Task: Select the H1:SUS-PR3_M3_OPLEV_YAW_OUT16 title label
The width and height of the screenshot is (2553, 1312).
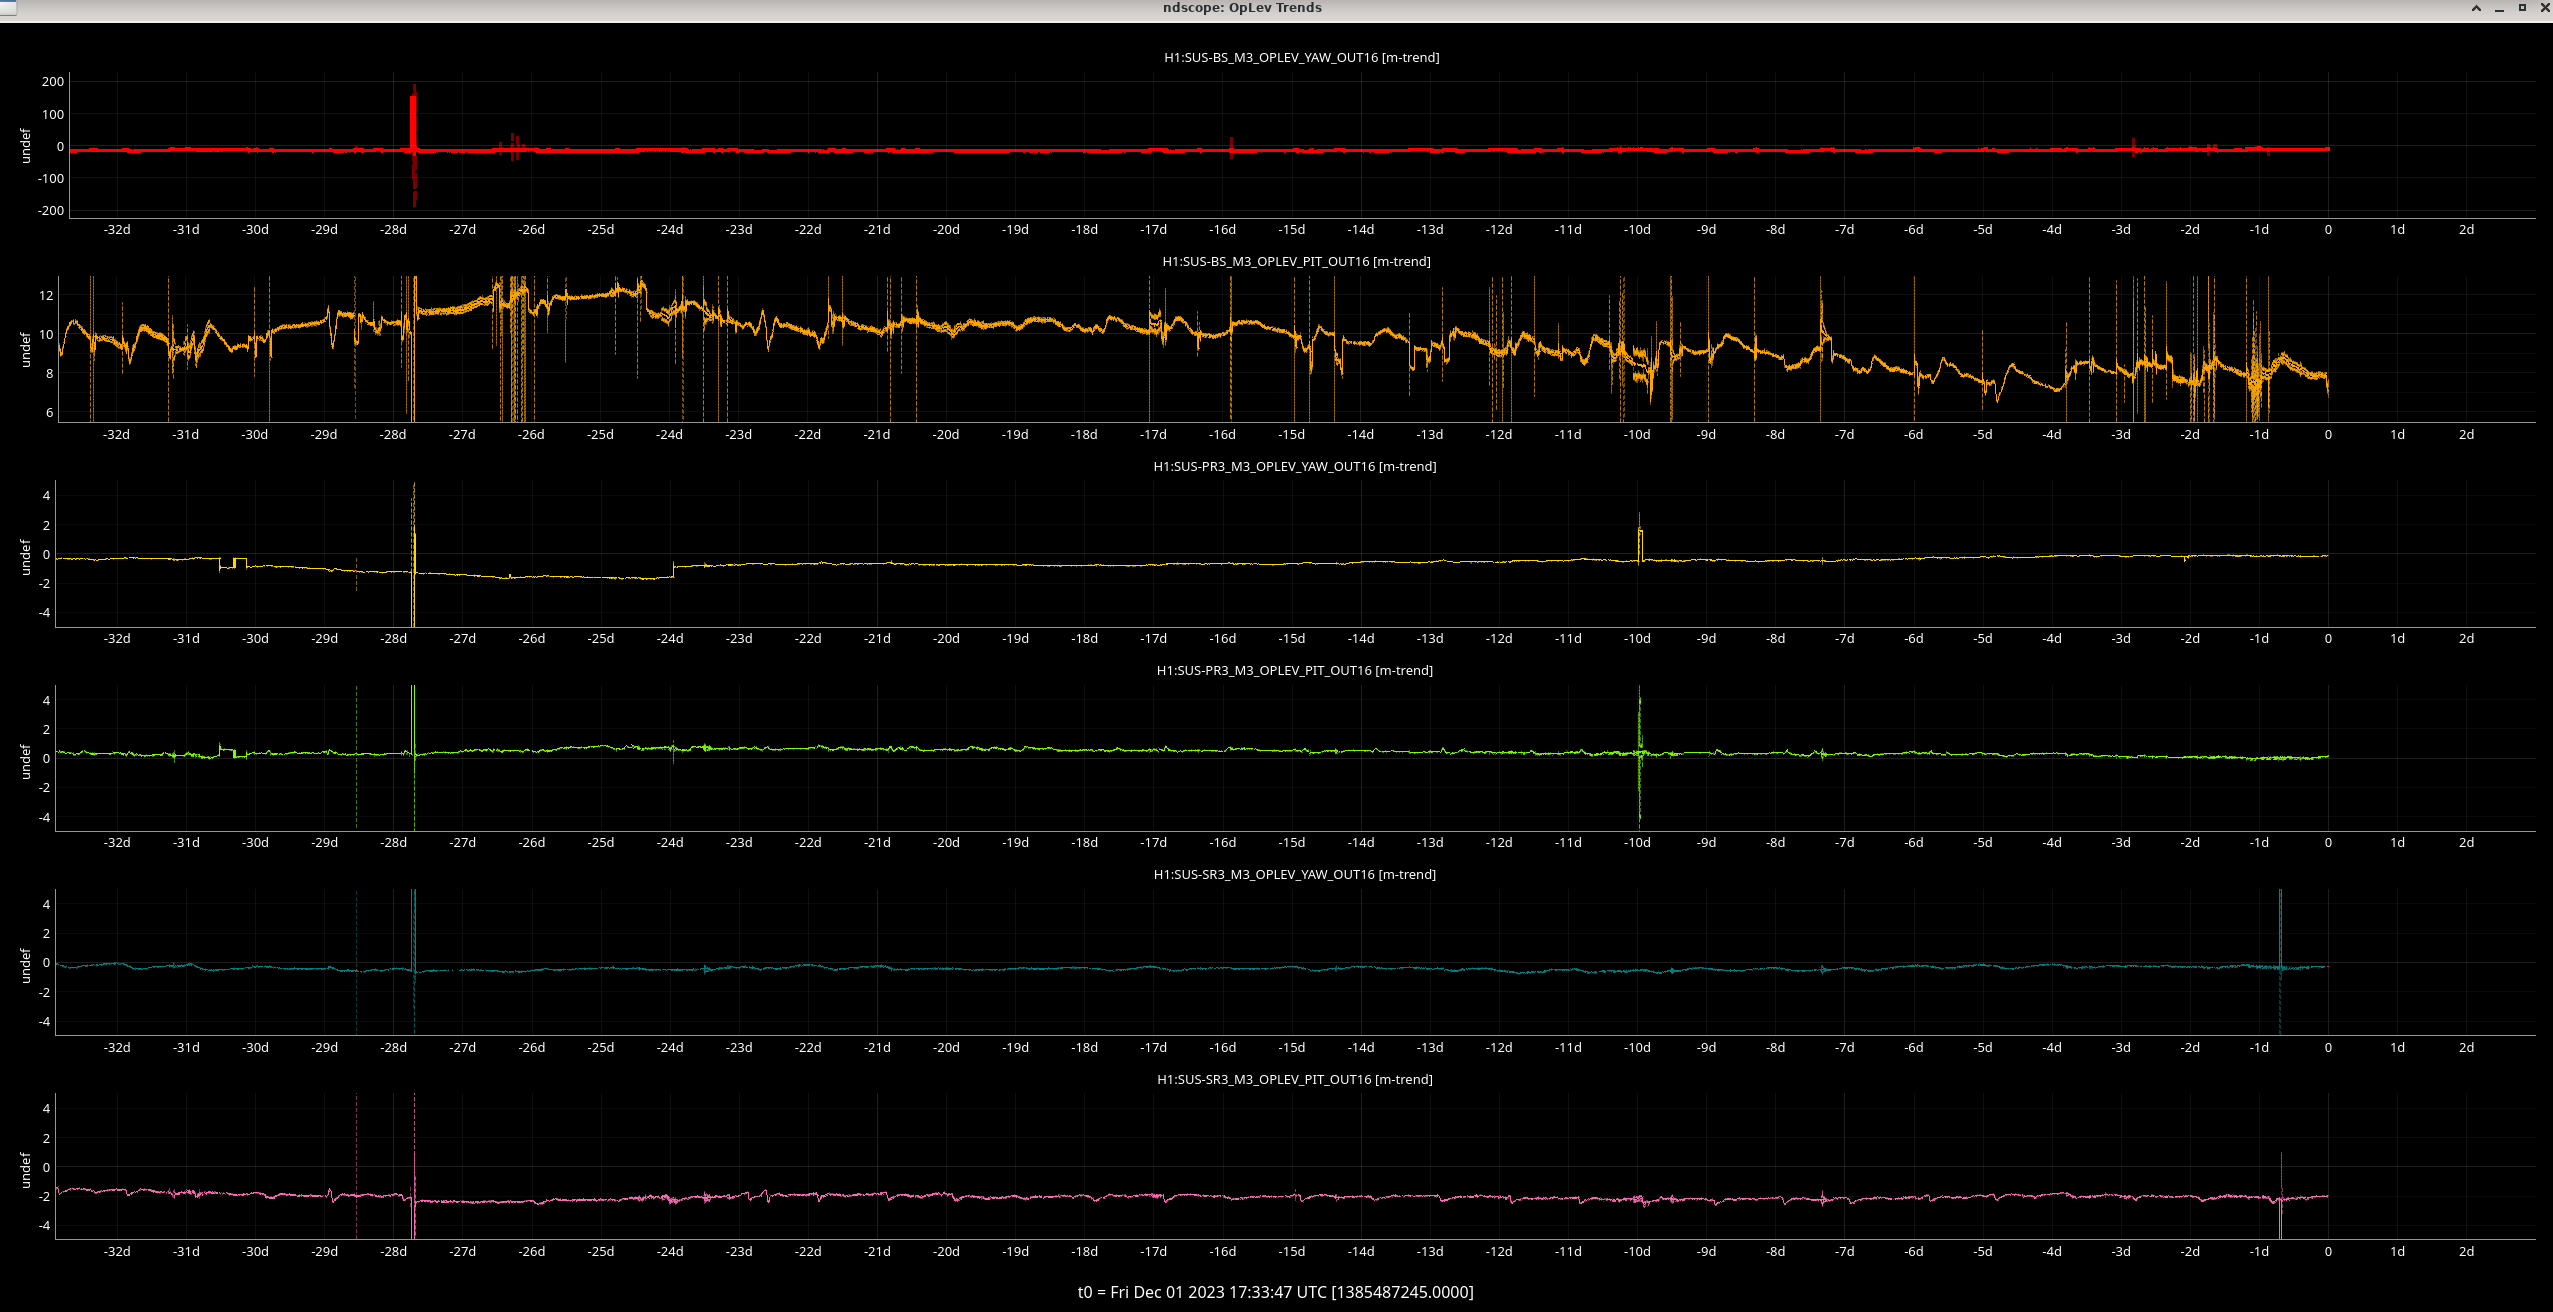Action: [x=1294, y=467]
